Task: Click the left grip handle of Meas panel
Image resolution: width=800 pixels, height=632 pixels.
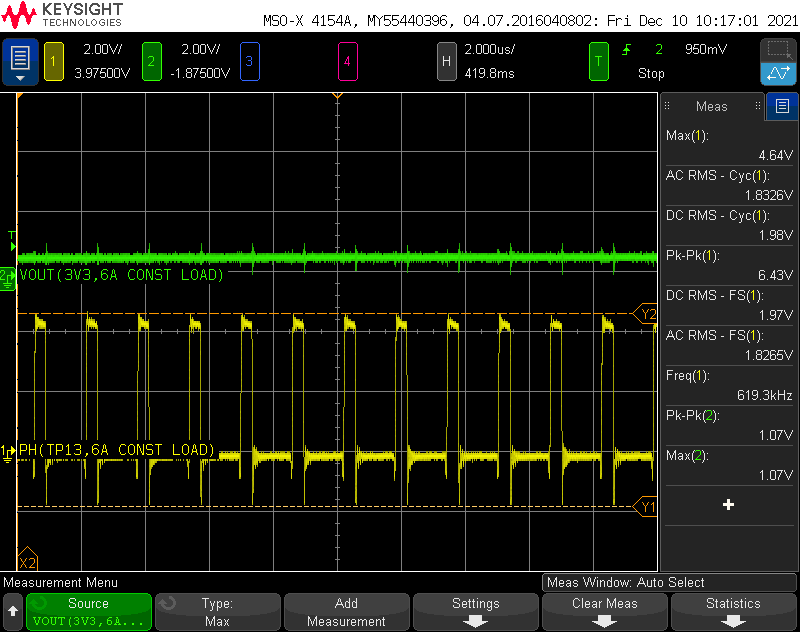Action: [x=667, y=106]
